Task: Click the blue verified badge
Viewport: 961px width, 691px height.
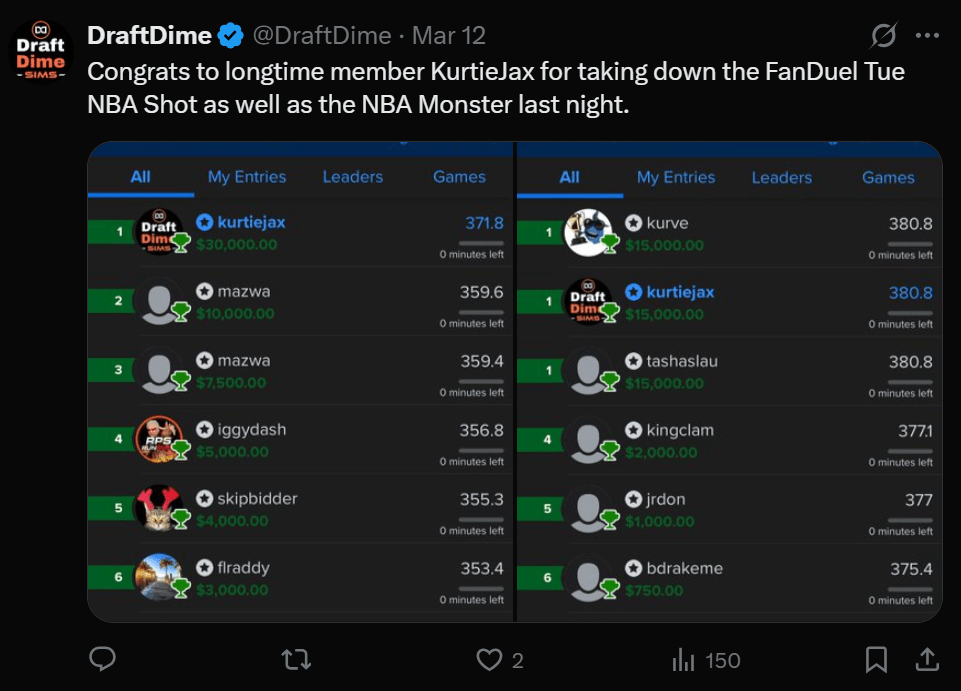Action: pos(231,36)
